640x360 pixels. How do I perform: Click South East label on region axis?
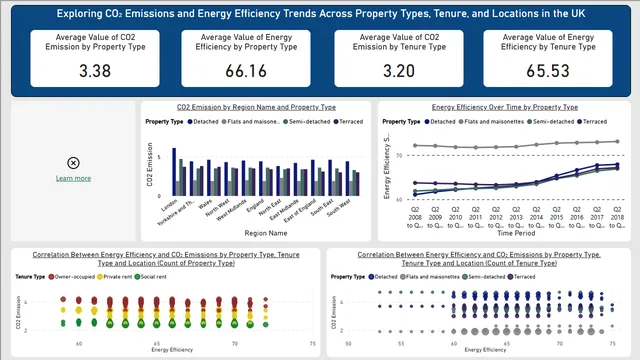(322, 208)
